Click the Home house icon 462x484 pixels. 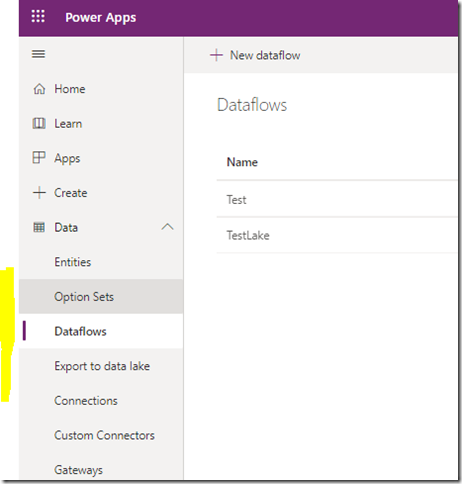point(39,89)
